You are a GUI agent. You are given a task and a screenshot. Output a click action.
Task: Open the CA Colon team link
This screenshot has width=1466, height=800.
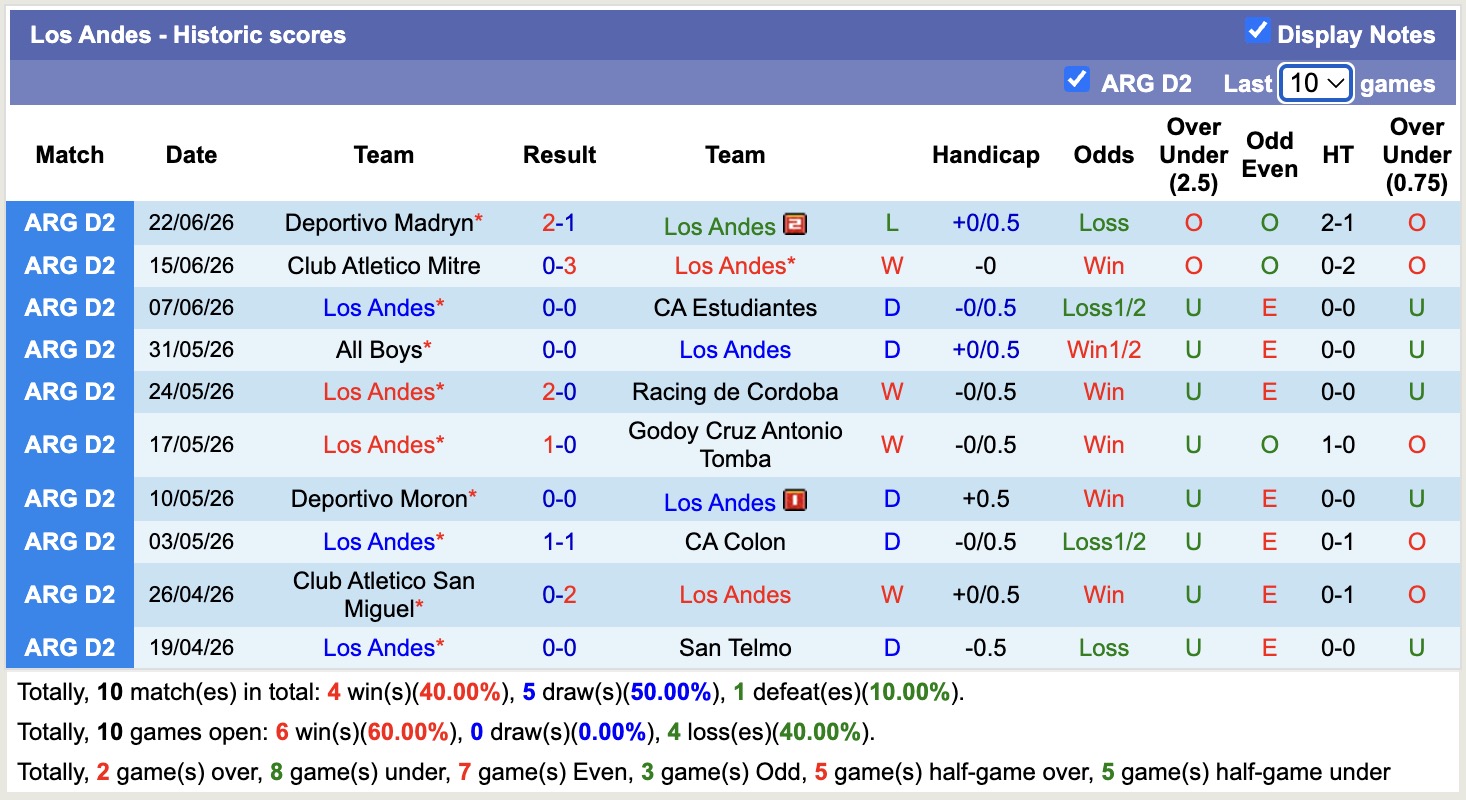[735, 542]
